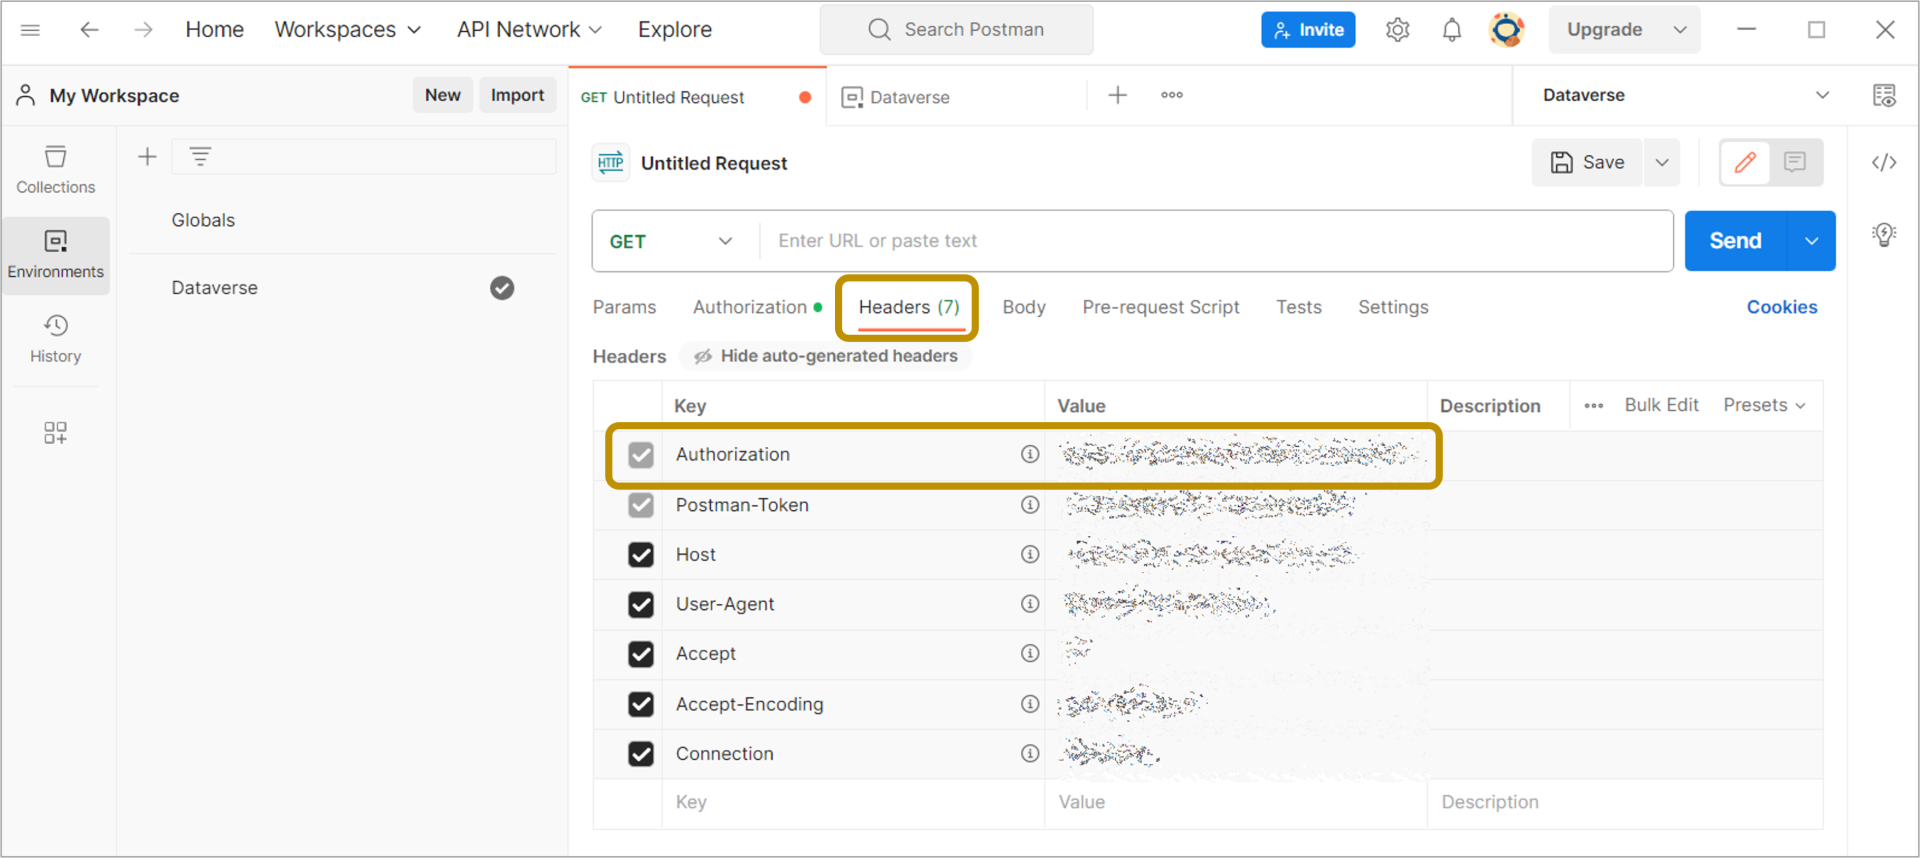Open the comments icon

point(1795,162)
